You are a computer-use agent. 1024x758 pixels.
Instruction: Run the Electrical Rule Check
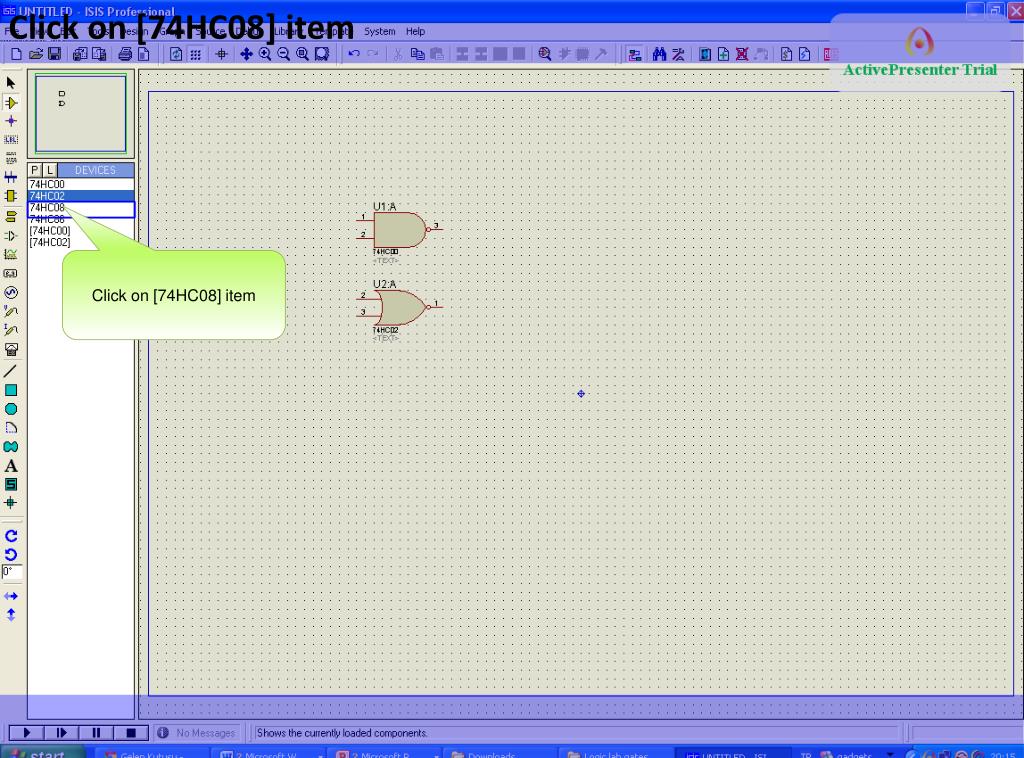[x=805, y=54]
